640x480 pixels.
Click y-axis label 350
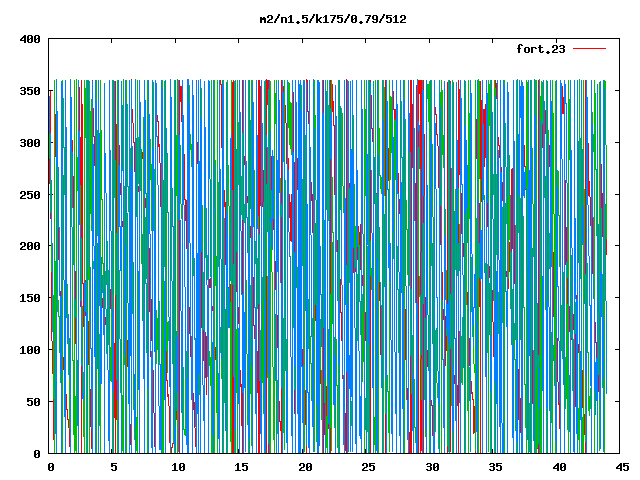pos(30,91)
